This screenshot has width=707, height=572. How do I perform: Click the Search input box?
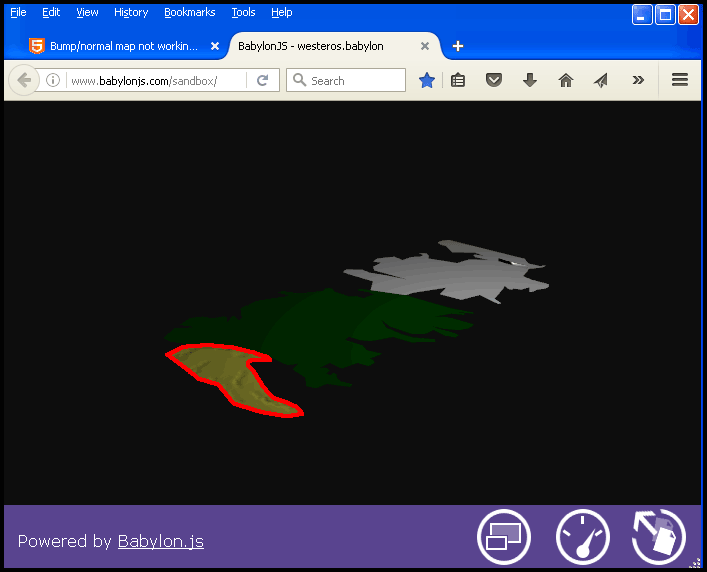click(346, 80)
